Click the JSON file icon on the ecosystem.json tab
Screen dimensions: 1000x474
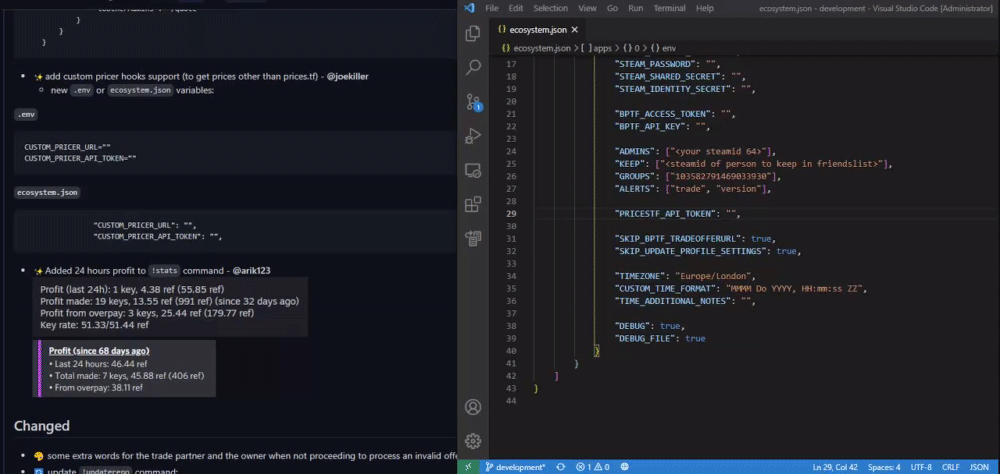(x=502, y=29)
